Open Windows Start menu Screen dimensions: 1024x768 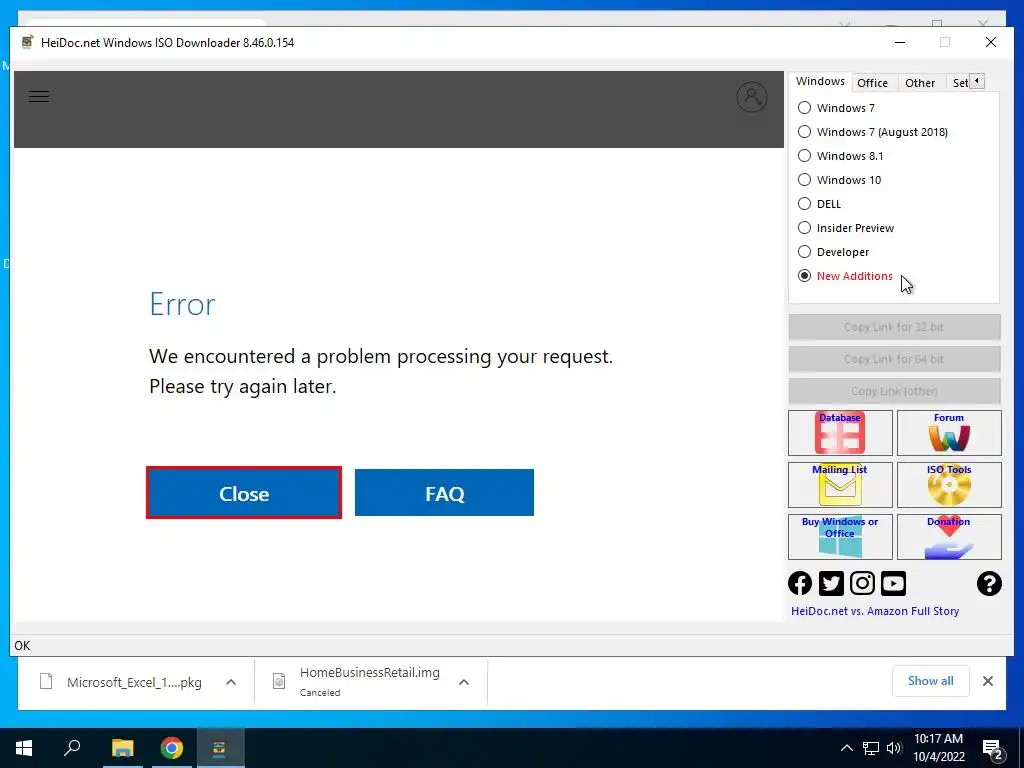coord(24,748)
